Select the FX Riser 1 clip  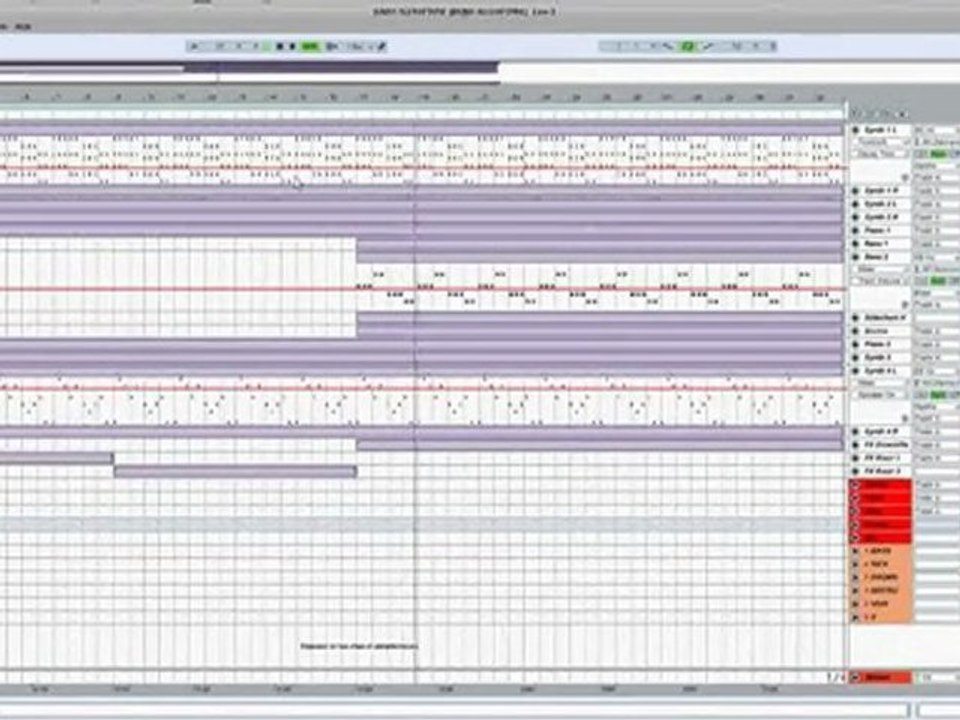point(56,458)
